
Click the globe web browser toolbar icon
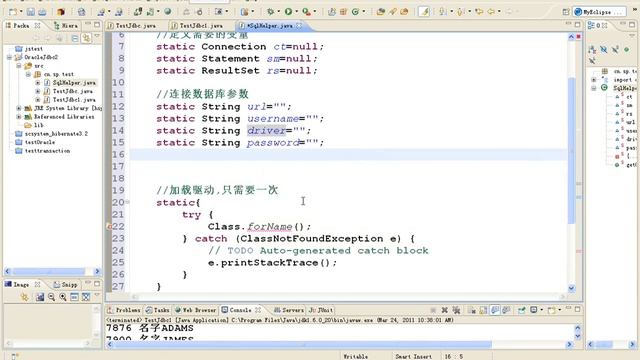click(x=168, y=12)
